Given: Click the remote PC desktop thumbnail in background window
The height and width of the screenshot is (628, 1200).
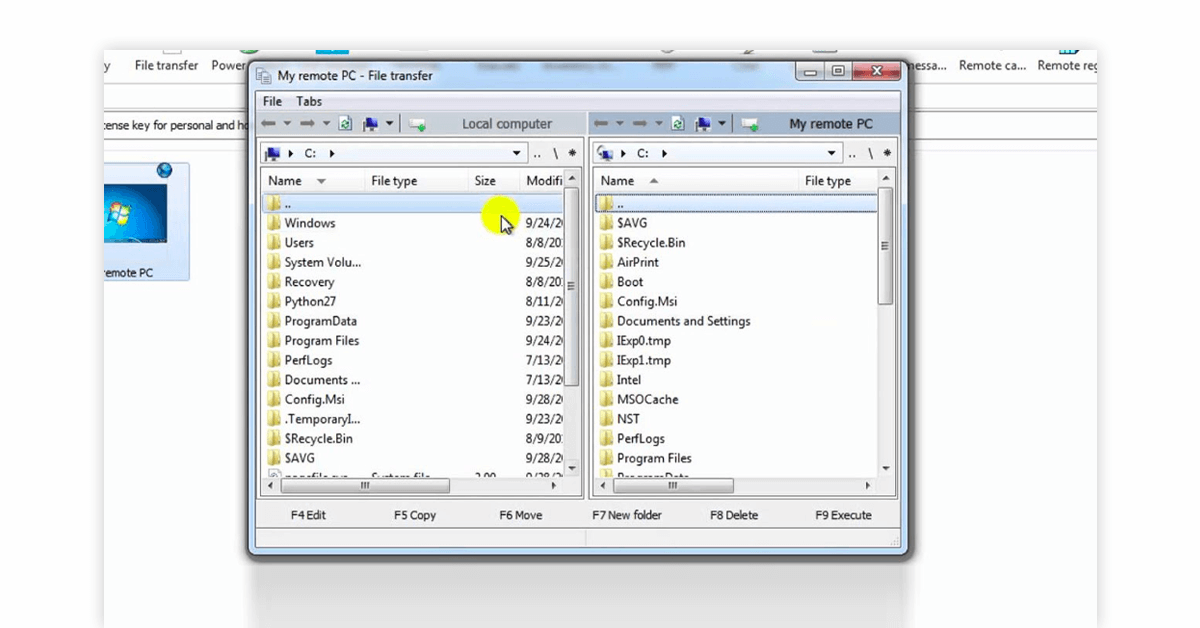Looking at the screenshot, I should (x=136, y=213).
